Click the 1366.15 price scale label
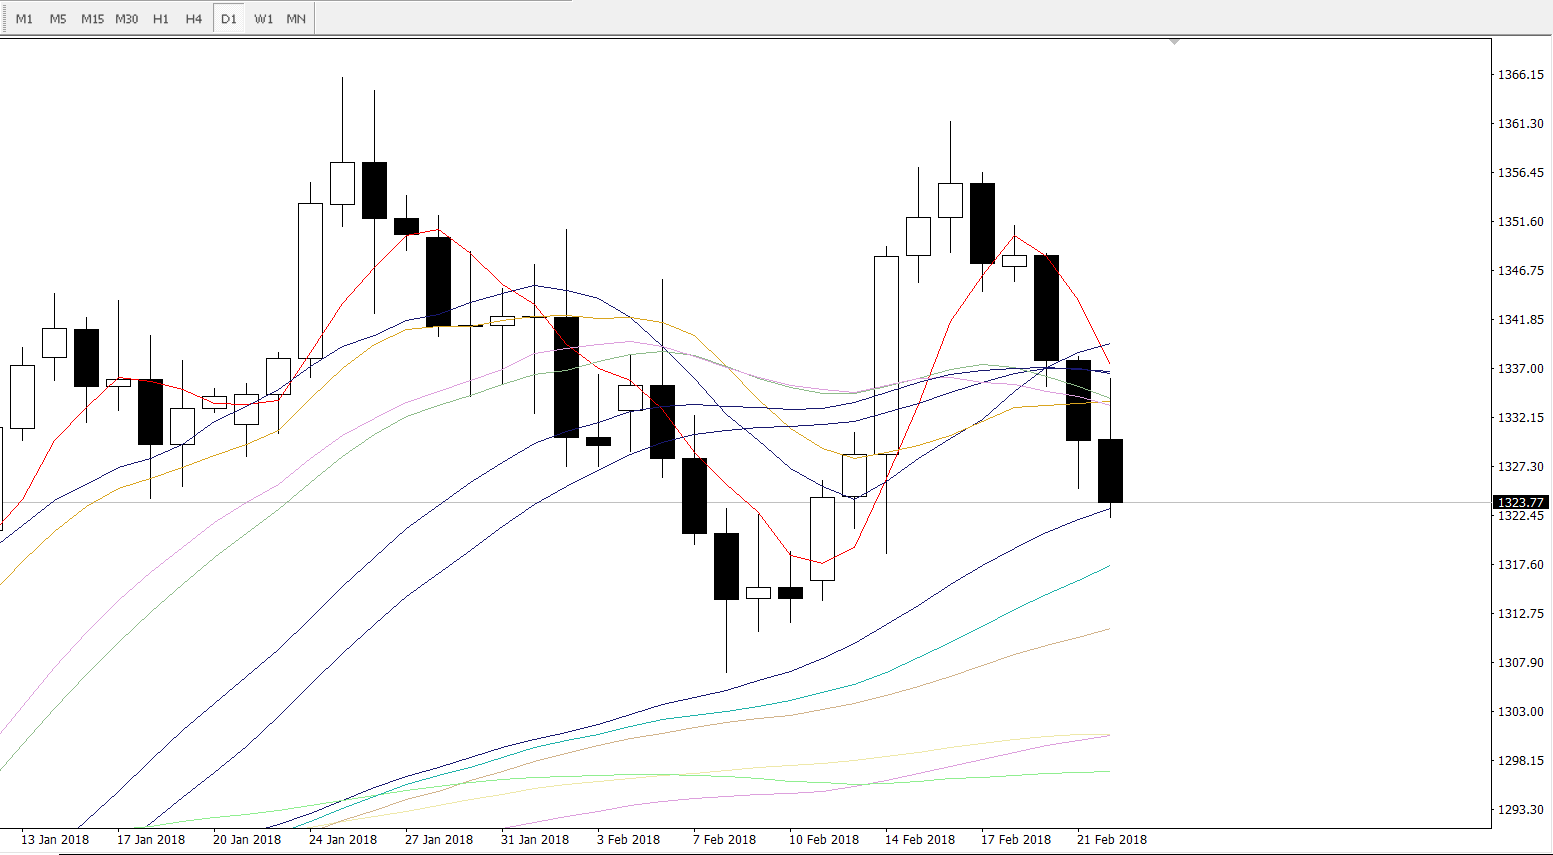 point(1520,75)
